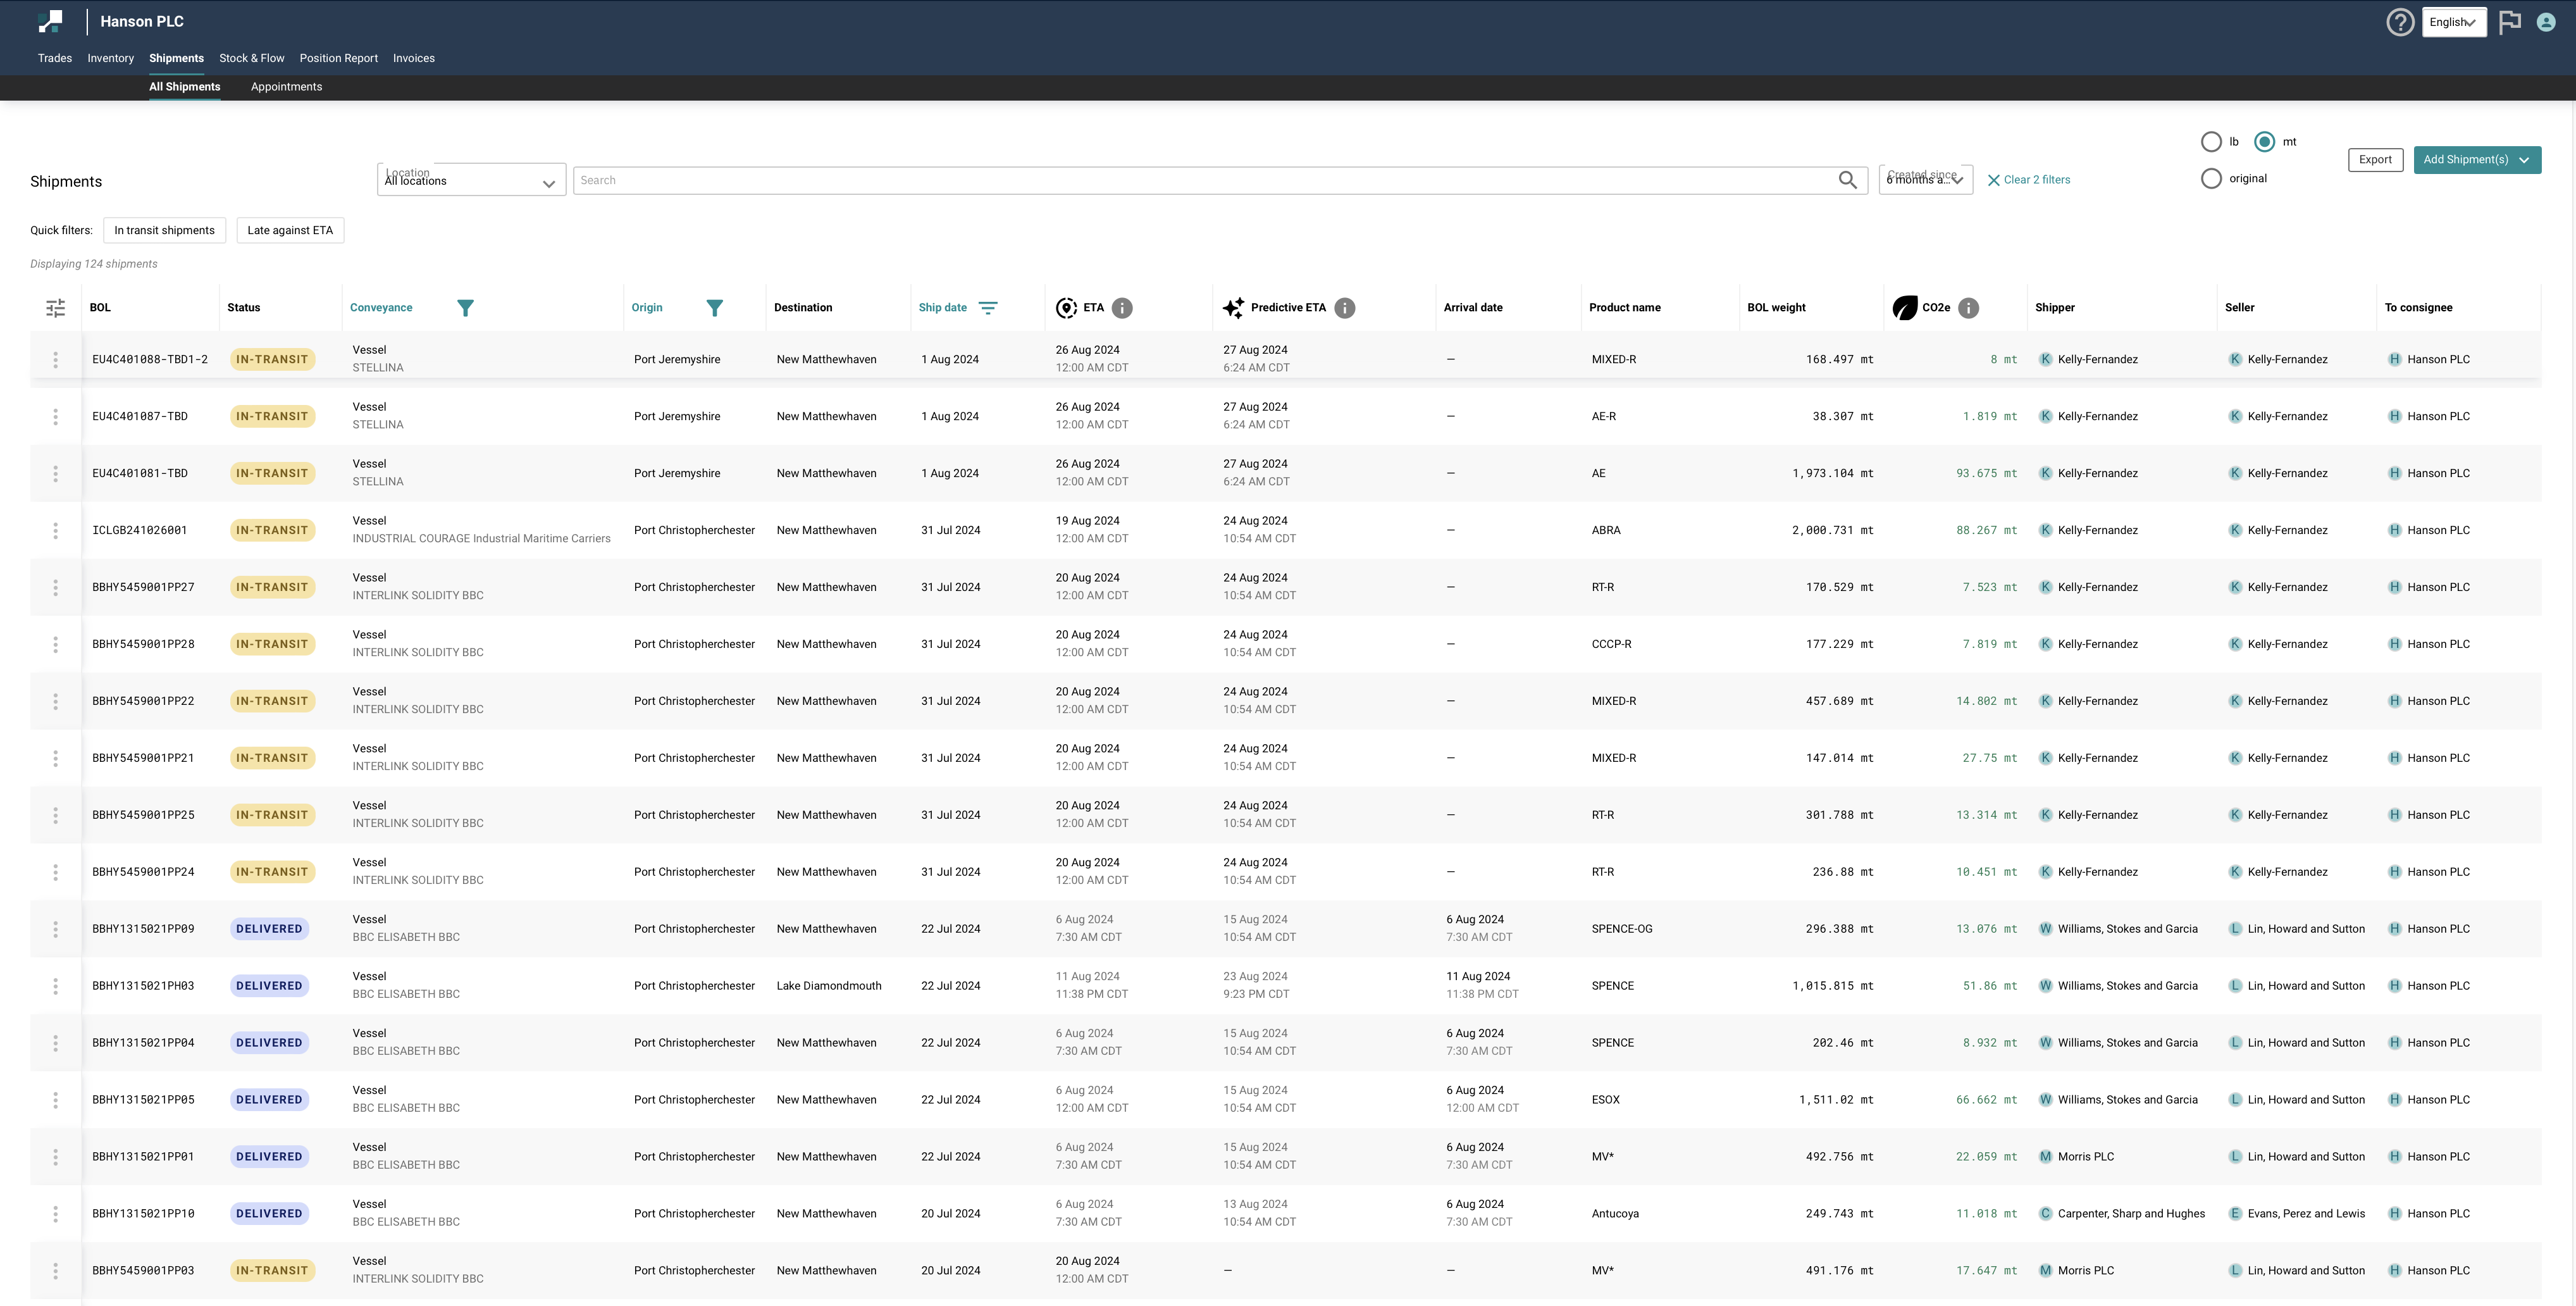Open the Position Report menu

[338, 58]
